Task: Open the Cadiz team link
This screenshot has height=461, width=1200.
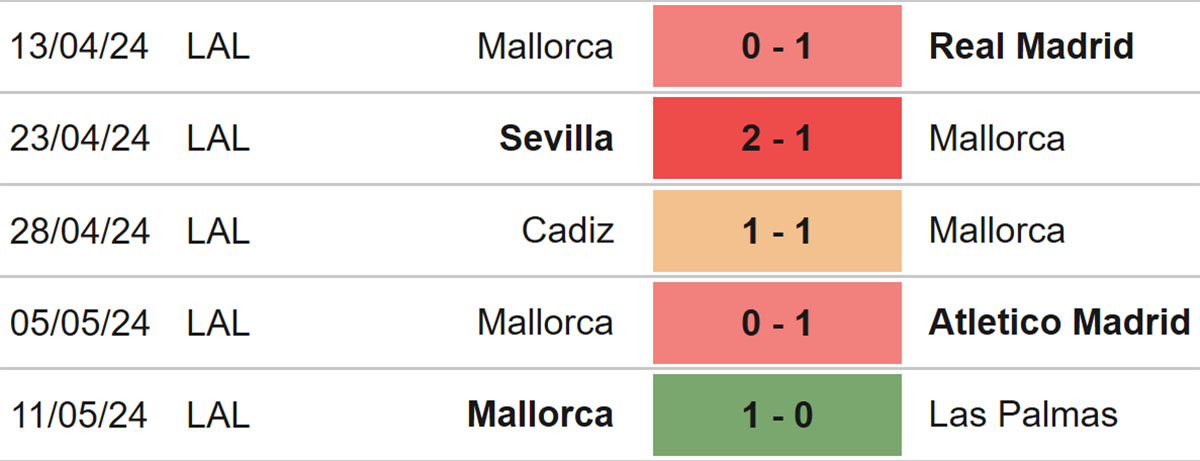Action: coord(568,231)
